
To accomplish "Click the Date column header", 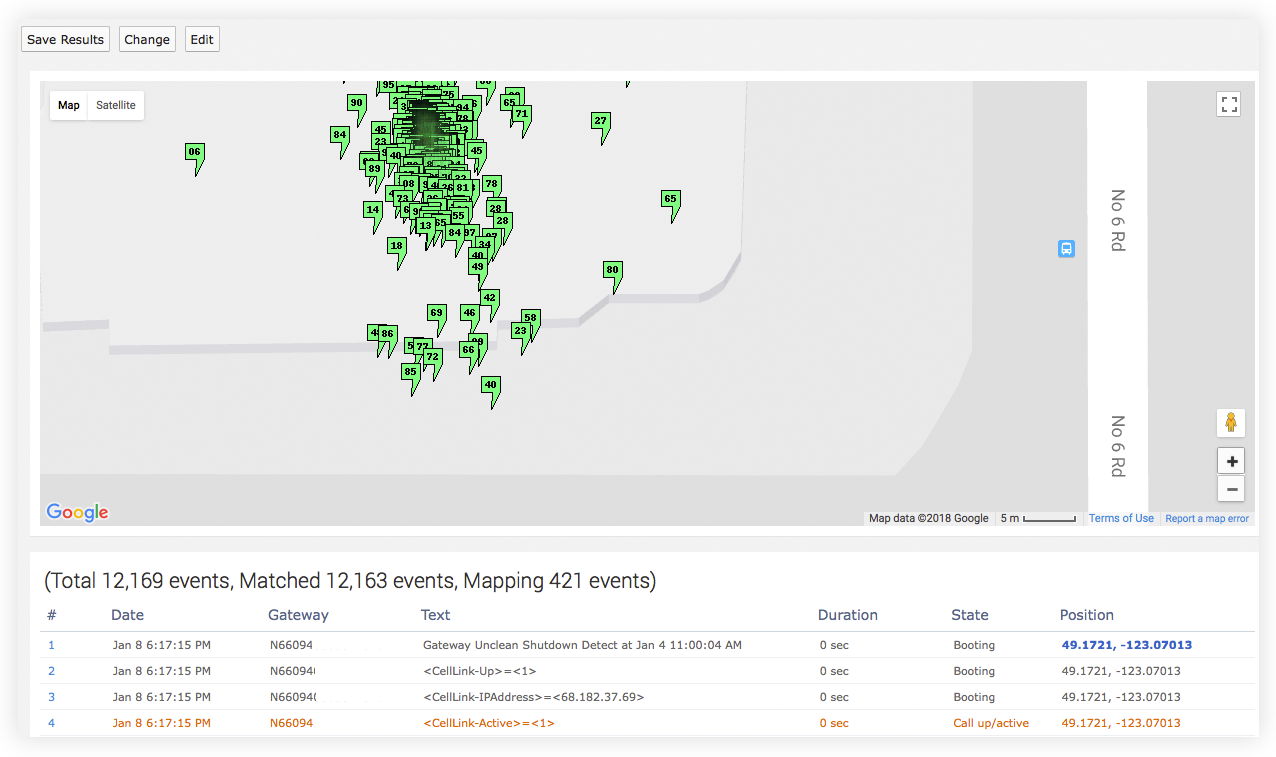I will point(128,615).
